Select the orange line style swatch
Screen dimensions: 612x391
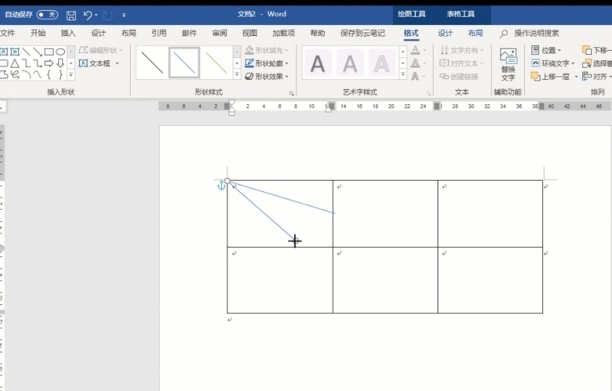216,62
